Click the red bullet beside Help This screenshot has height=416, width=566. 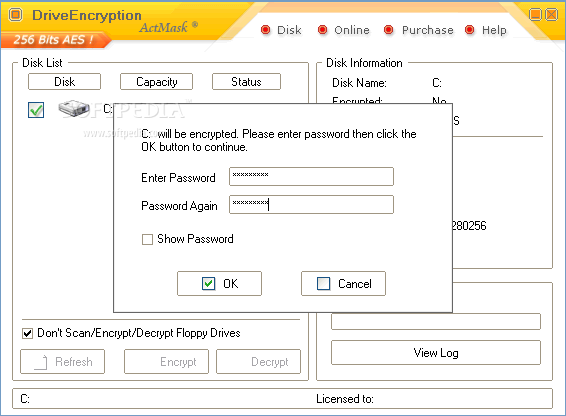(469, 30)
